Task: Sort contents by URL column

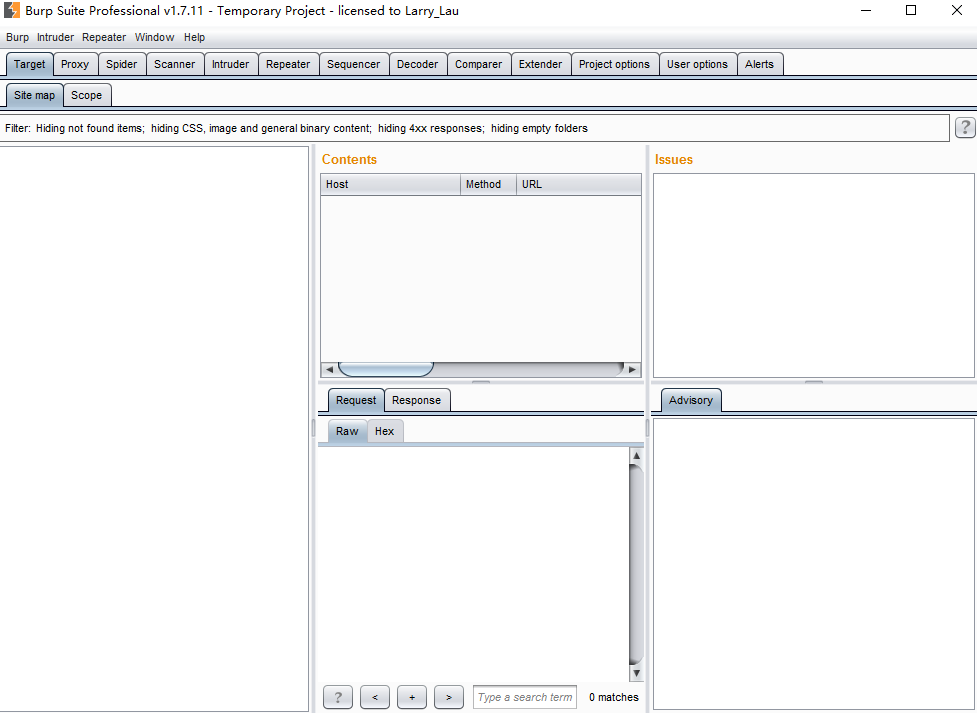Action: coord(579,184)
